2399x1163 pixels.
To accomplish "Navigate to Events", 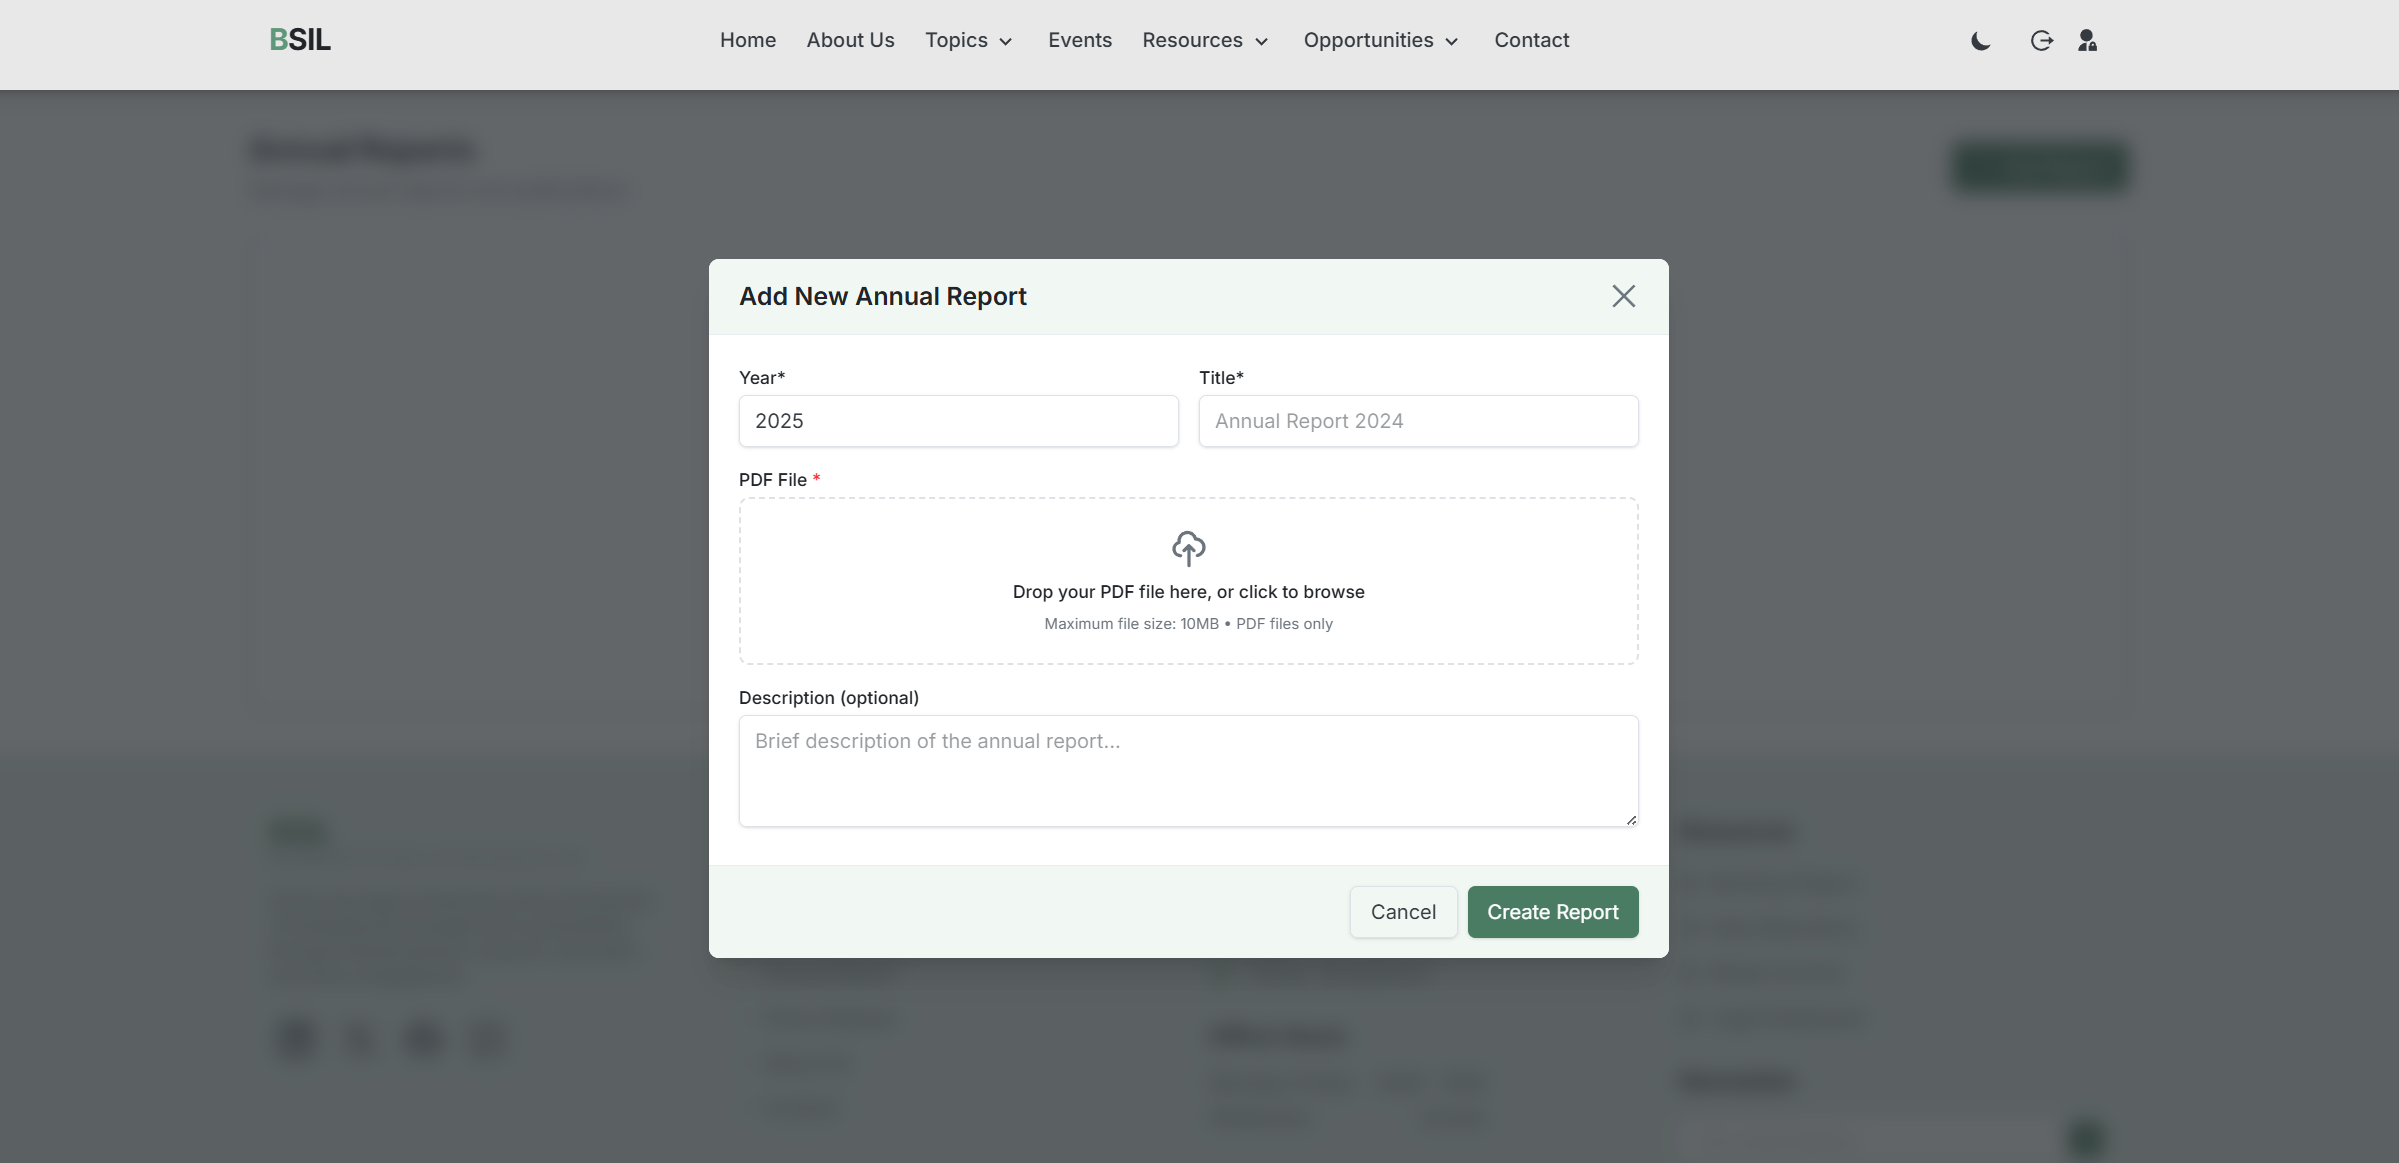I will (x=1079, y=41).
